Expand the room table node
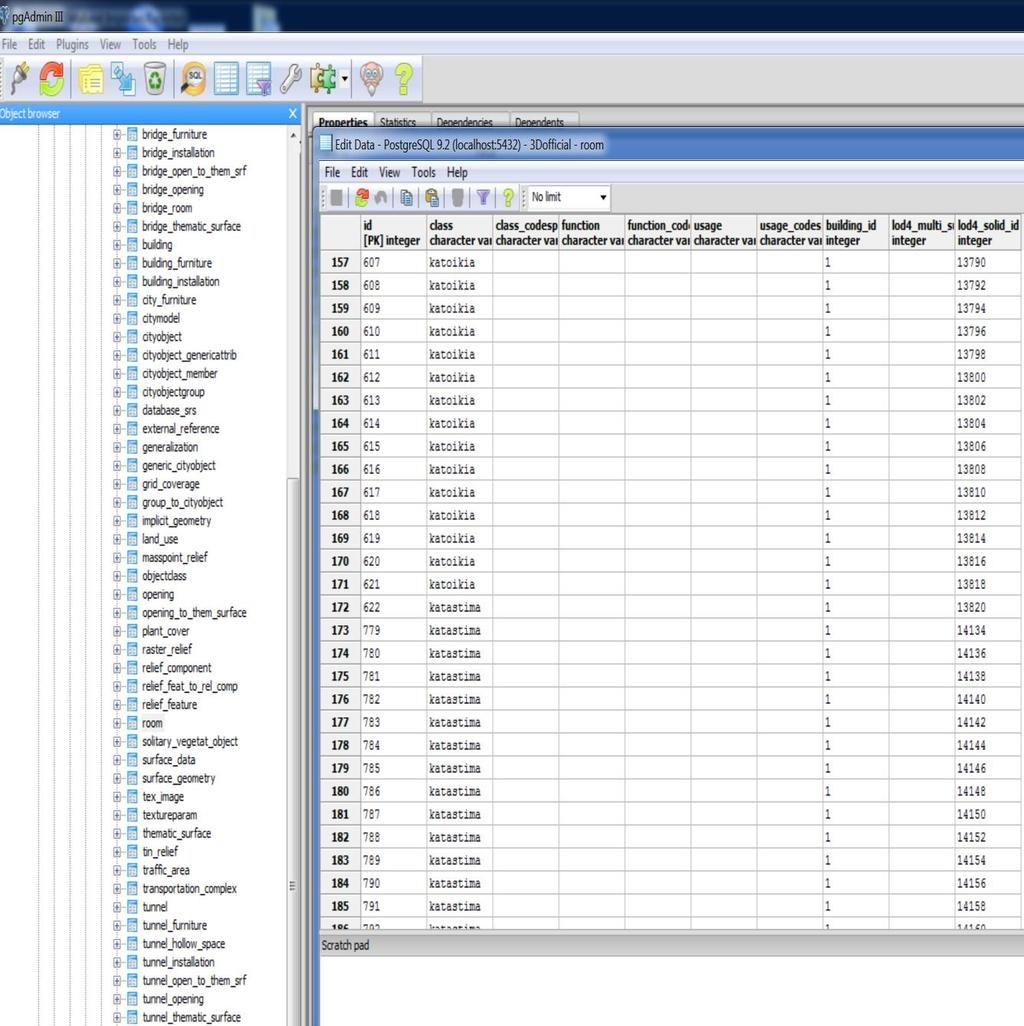This screenshot has width=1024, height=1026. (x=116, y=723)
